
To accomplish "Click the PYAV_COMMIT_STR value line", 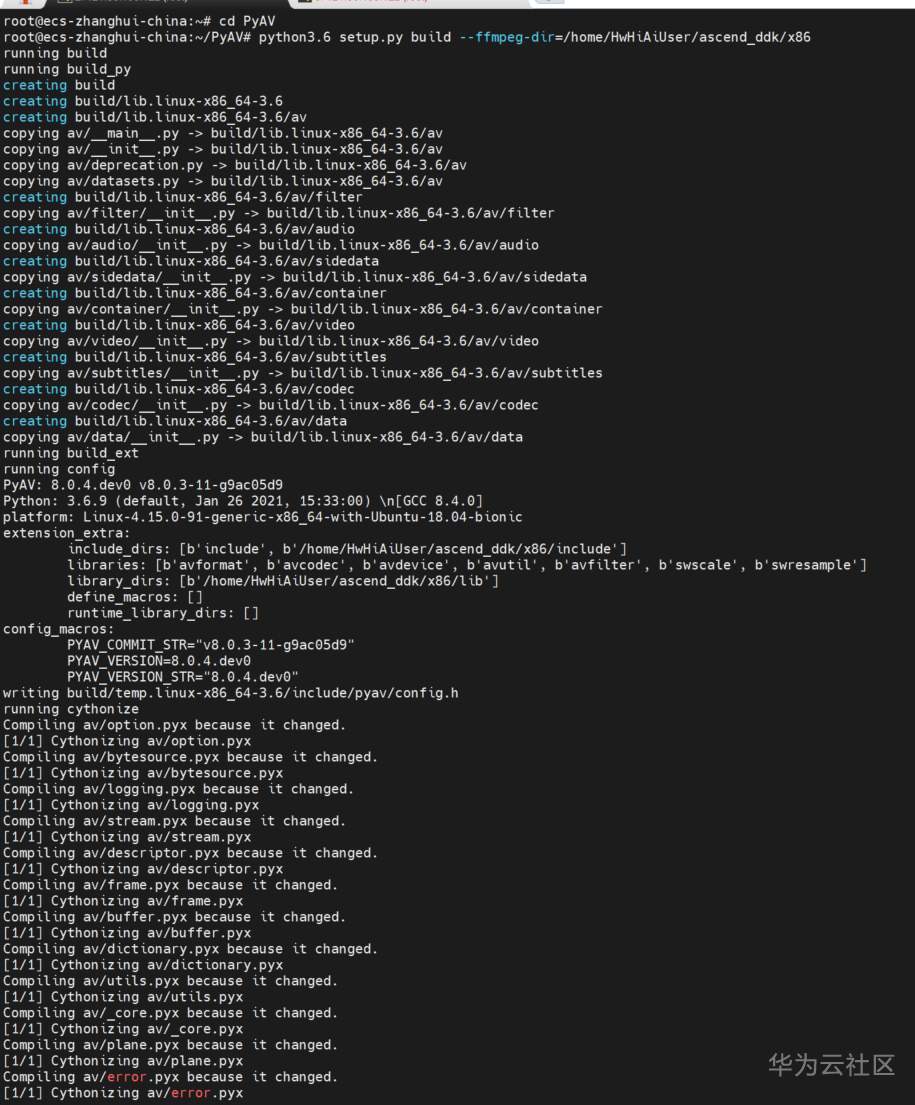I will 210,645.
